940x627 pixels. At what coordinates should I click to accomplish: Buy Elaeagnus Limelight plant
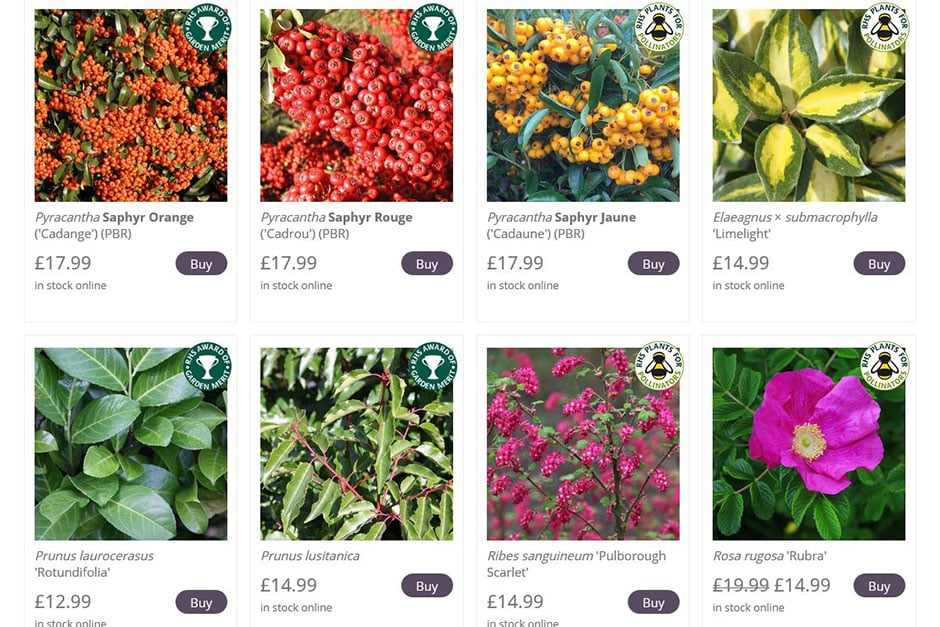[x=879, y=264]
